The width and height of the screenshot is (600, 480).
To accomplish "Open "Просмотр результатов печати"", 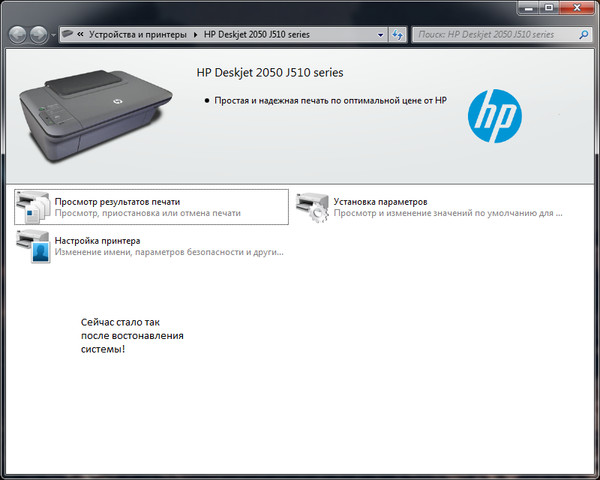I will click(x=151, y=207).
